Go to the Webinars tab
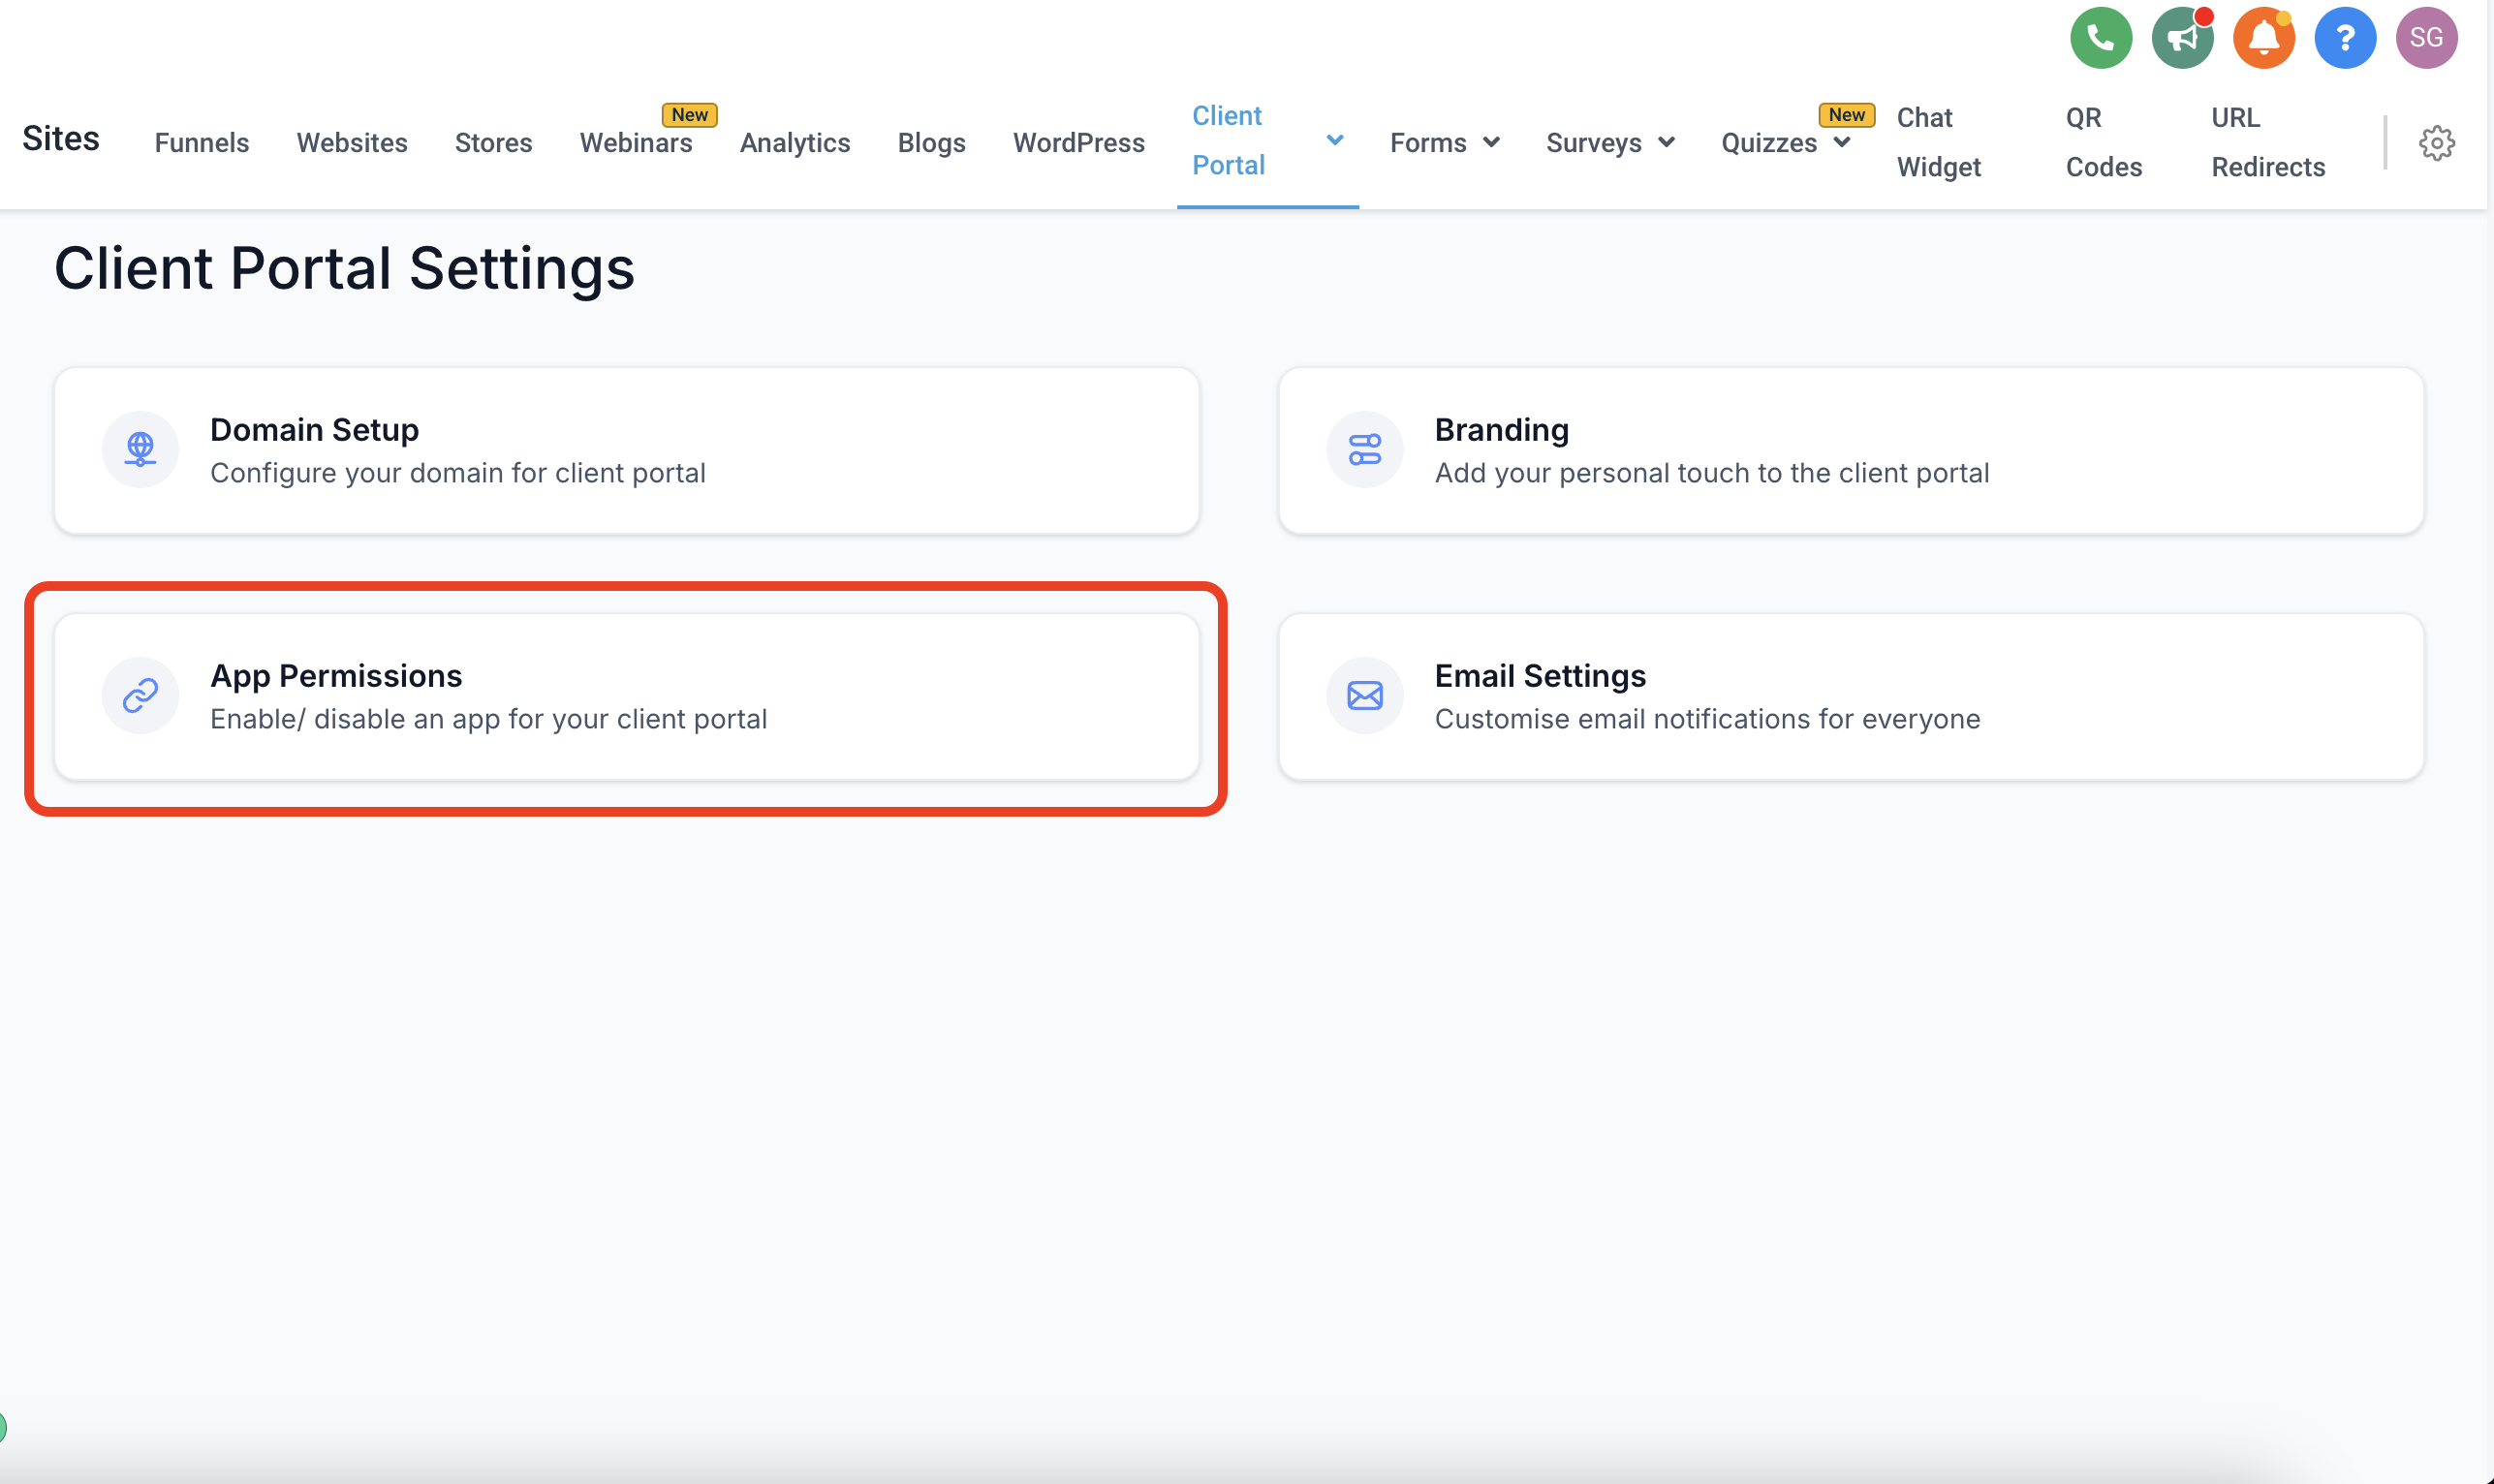The width and height of the screenshot is (2494, 1484). 636,143
